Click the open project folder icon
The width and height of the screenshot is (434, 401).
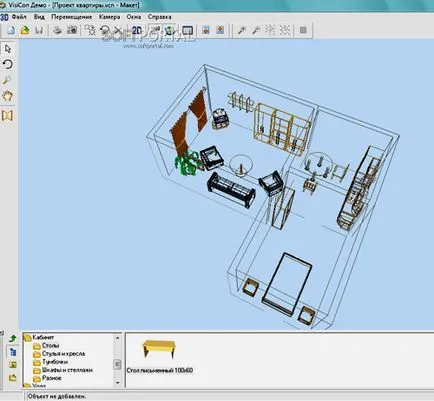click(x=25, y=31)
